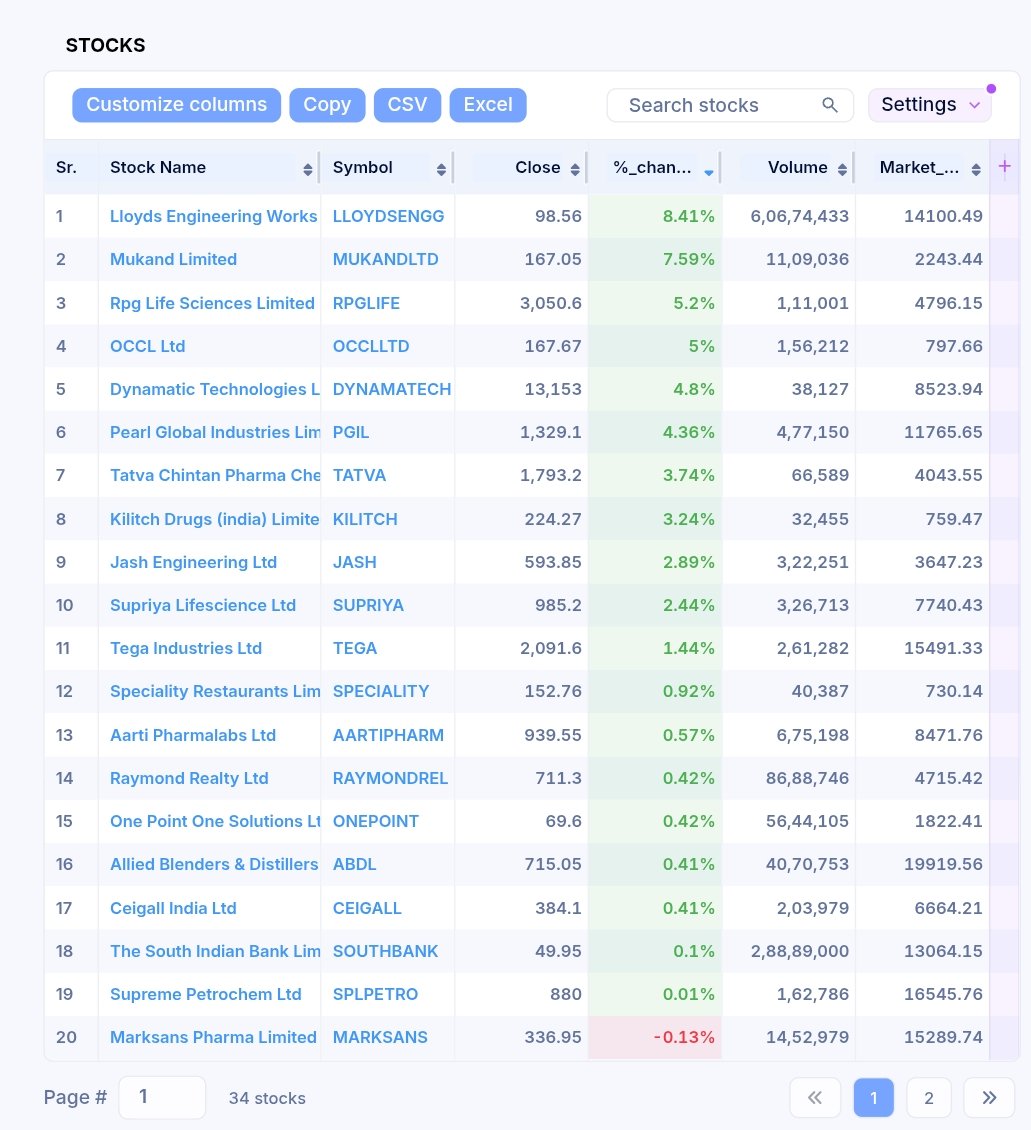Click the RPGLIFE symbol link
The height and width of the screenshot is (1130, 1031).
[366, 303]
